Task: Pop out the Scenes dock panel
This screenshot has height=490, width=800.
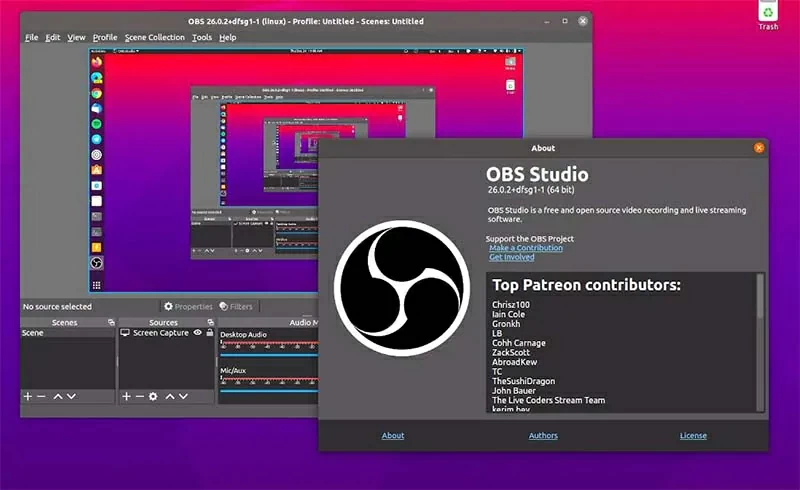Action: pos(111,322)
